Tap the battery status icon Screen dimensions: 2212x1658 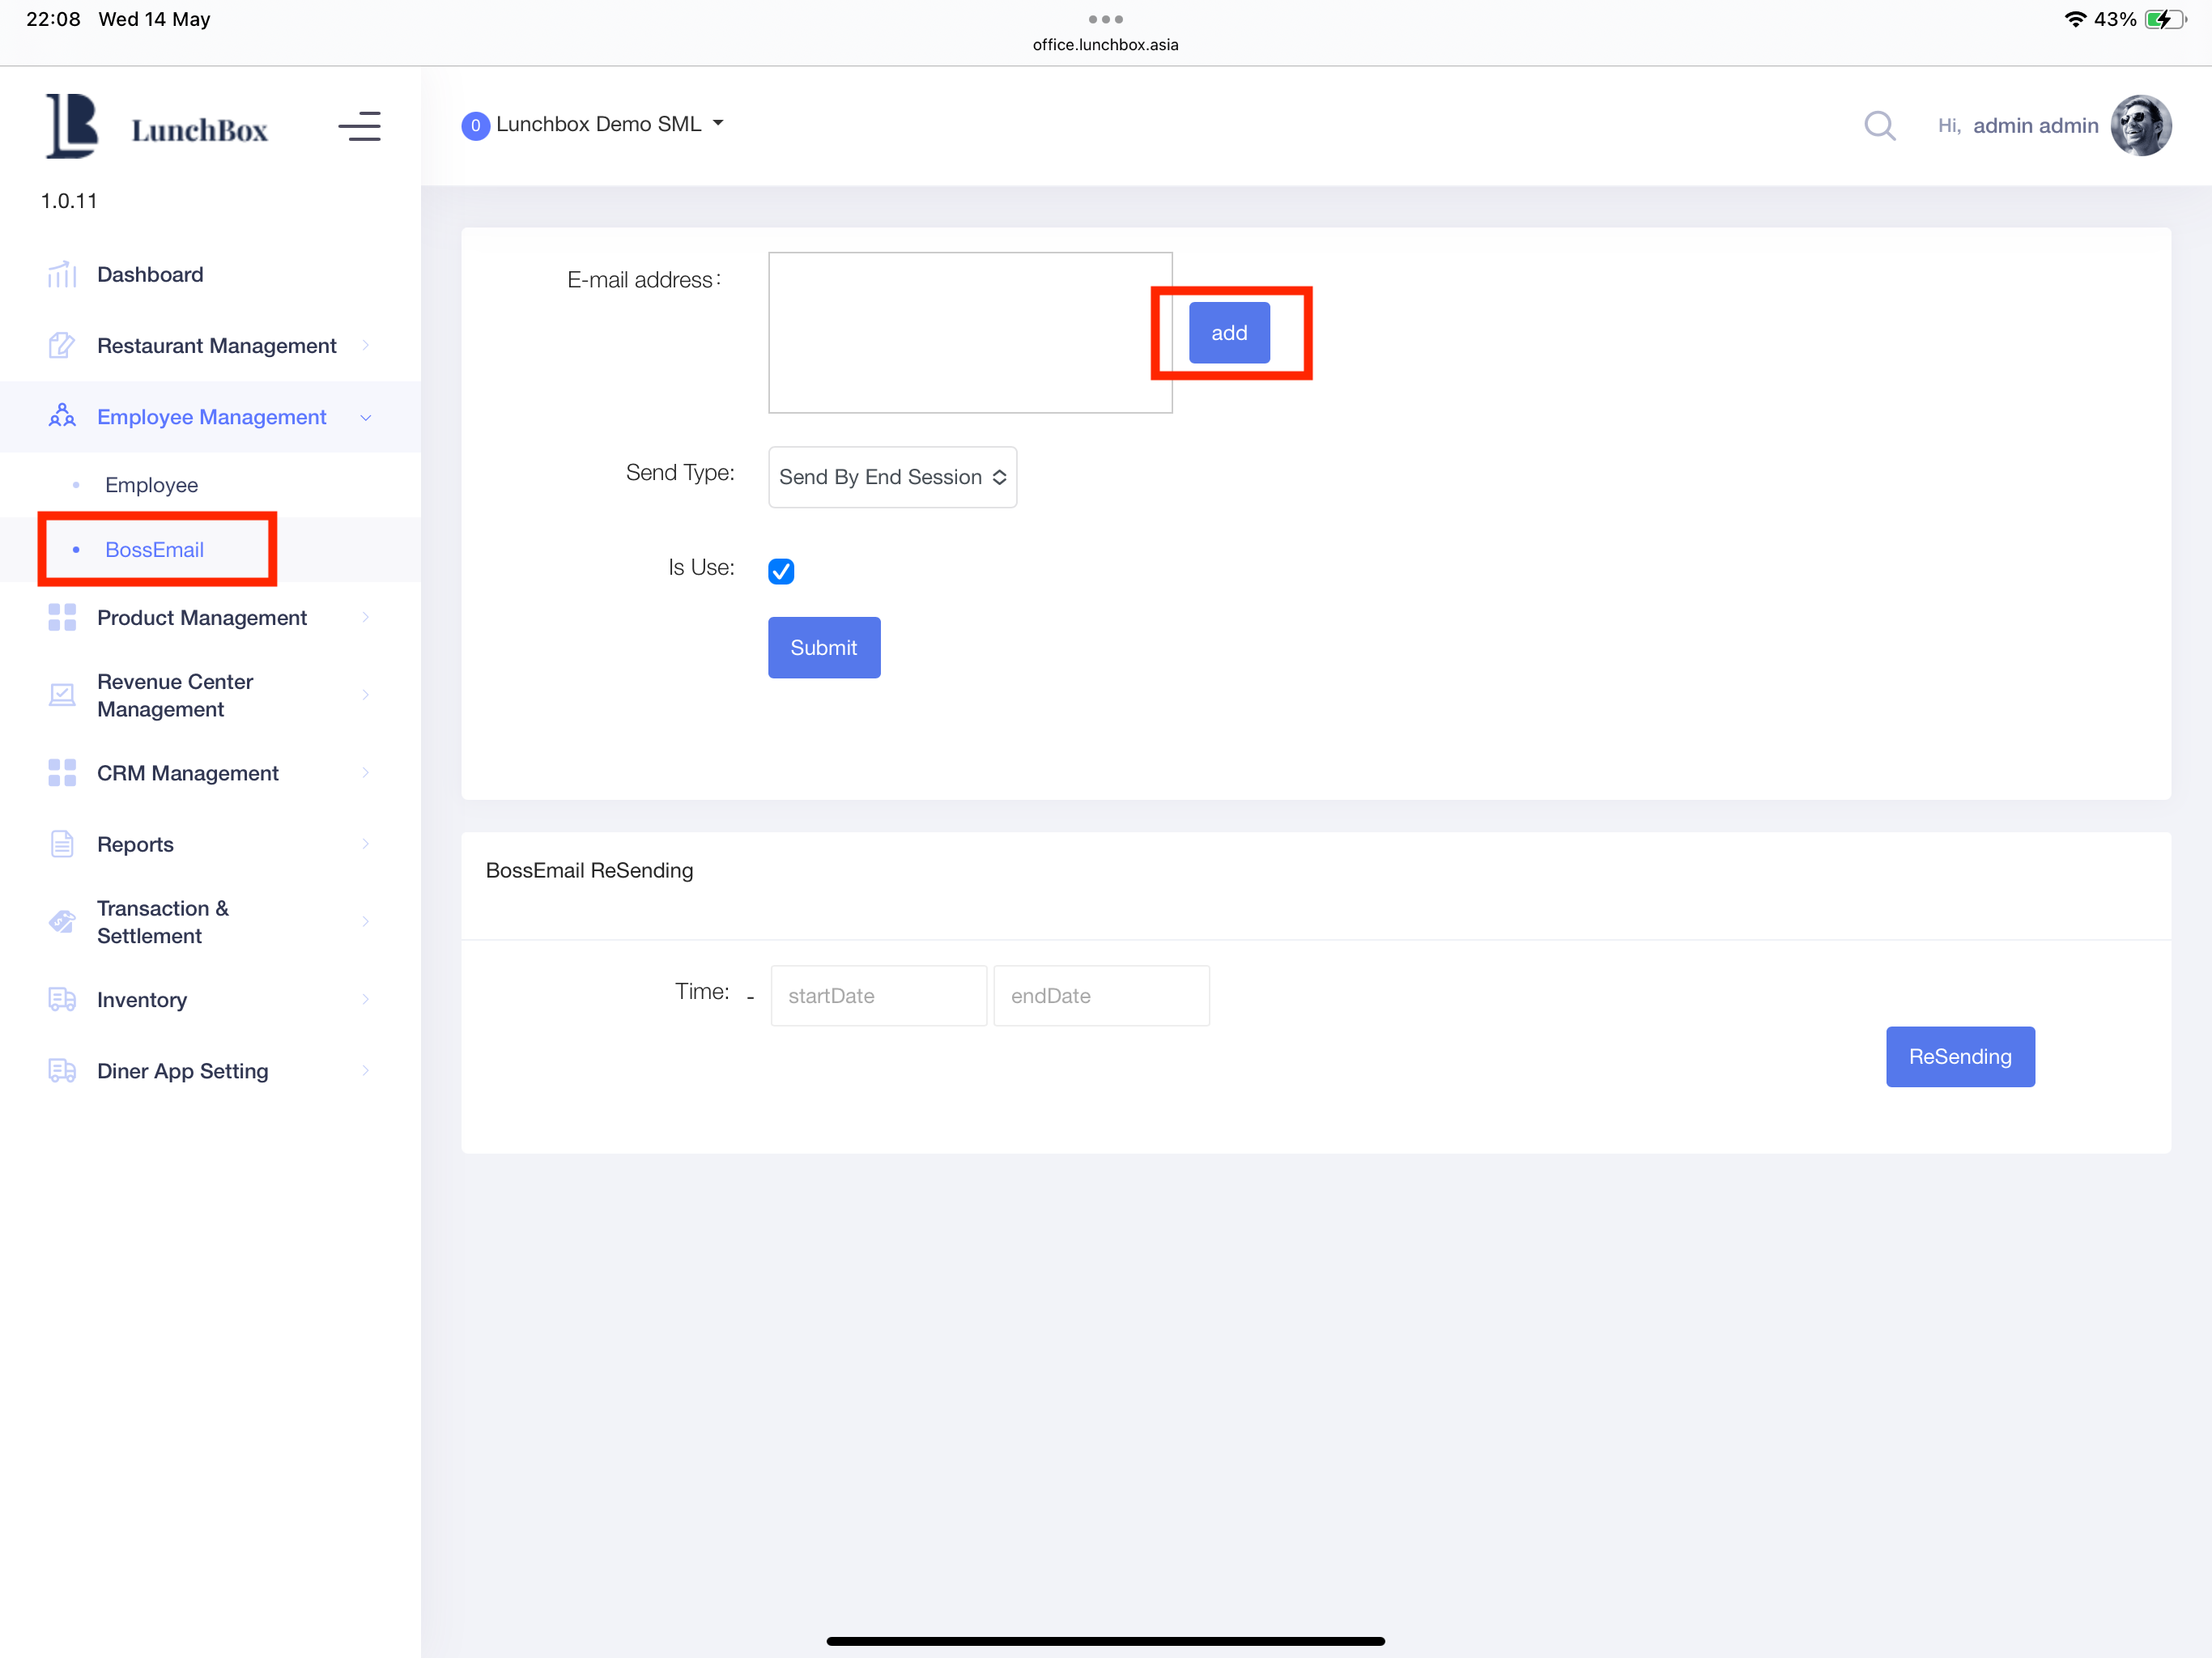(x=2165, y=19)
